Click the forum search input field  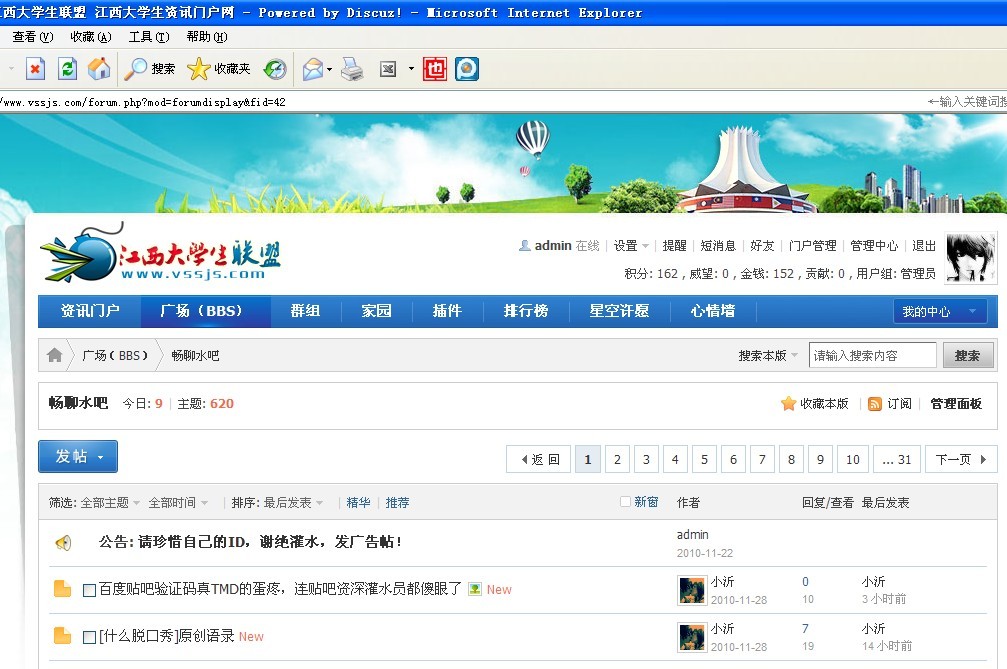[x=872, y=355]
